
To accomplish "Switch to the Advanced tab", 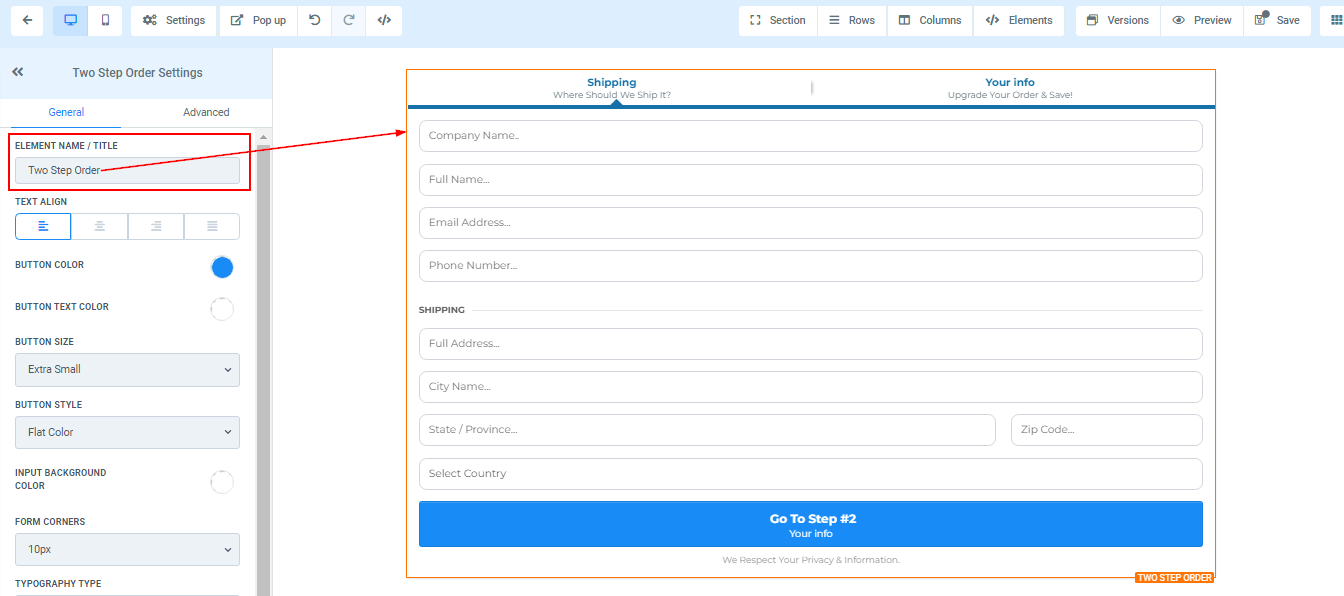I will click(206, 112).
